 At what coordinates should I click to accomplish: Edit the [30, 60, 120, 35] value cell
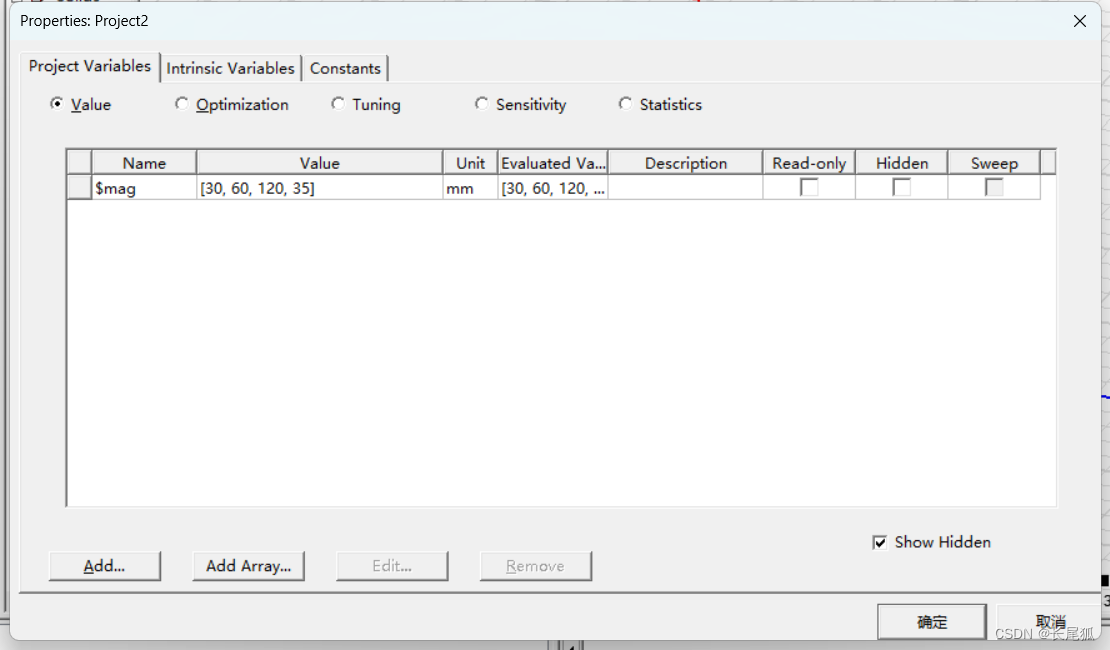coord(319,188)
